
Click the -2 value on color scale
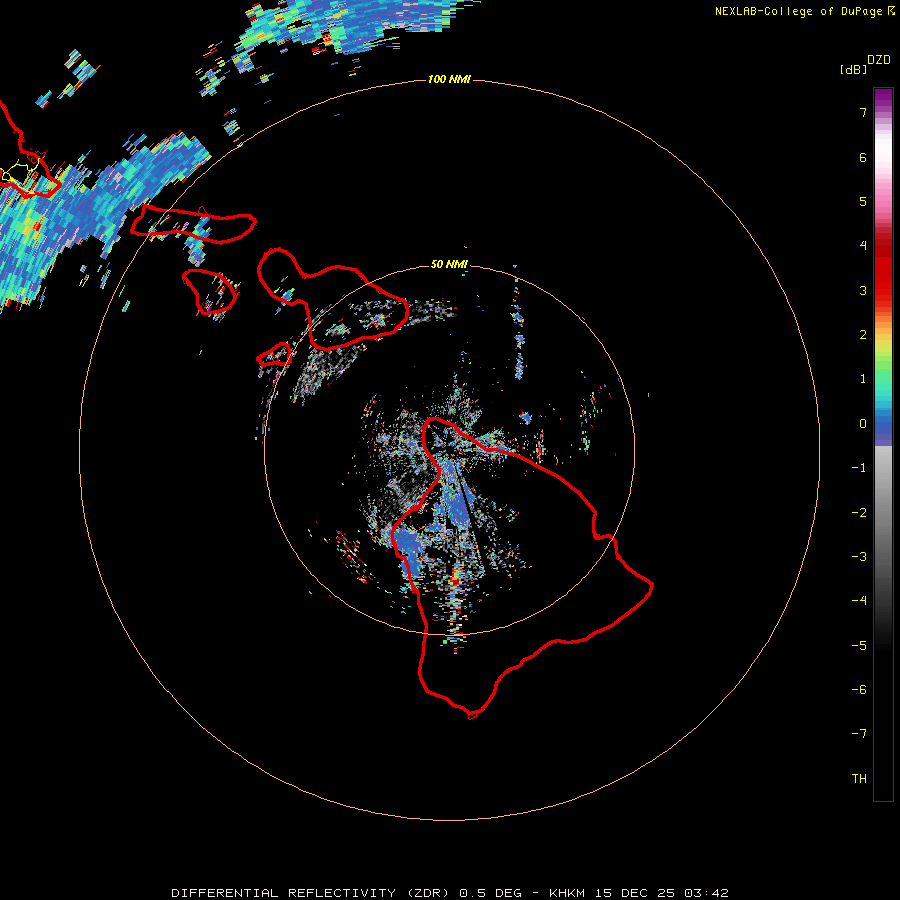tap(859, 513)
